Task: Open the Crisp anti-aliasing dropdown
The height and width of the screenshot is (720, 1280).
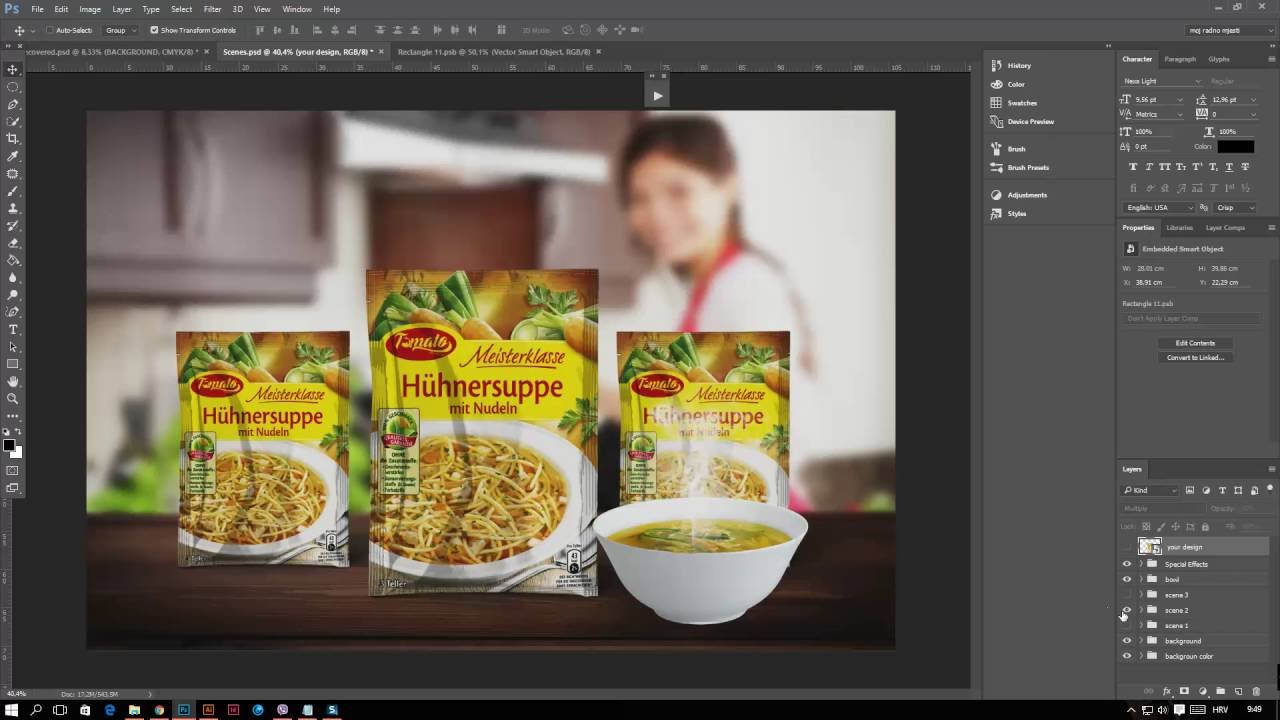Action: (1236, 207)
